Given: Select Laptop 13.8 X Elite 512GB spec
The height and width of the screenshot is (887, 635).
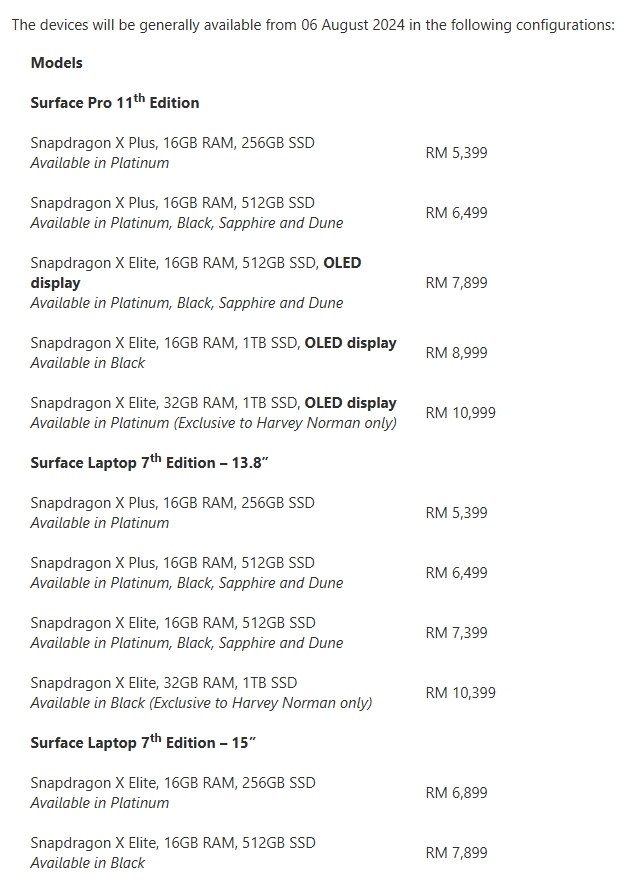Looking at the screenshot, I should click(173, 623).
